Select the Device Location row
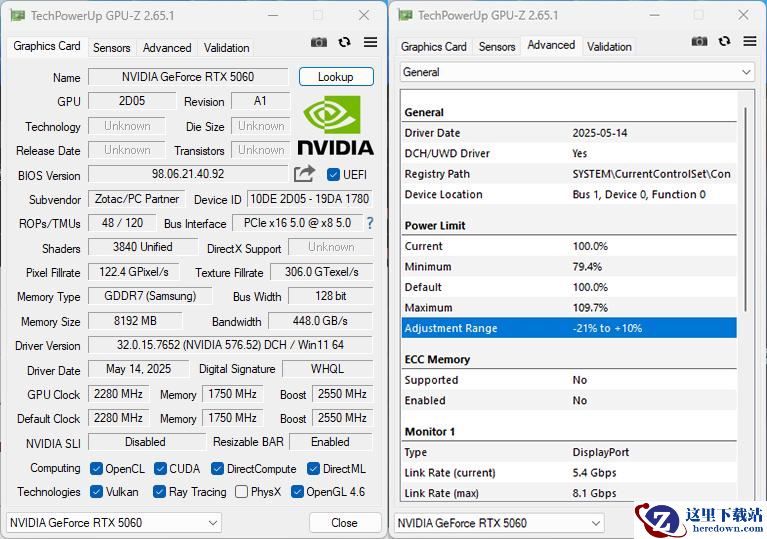Image resolution: width=767 pixels, height=539 pixels. click(569, 195)
